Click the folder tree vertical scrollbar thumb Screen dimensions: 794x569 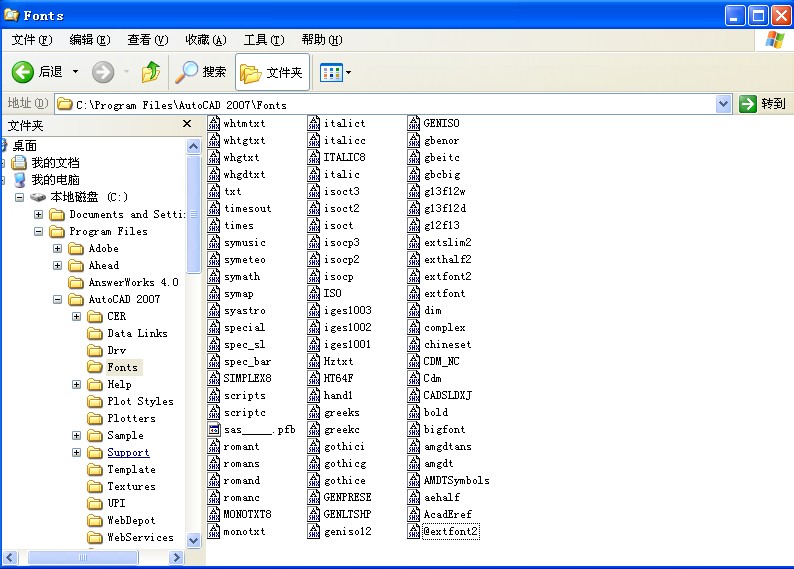(x=193, y=214)
